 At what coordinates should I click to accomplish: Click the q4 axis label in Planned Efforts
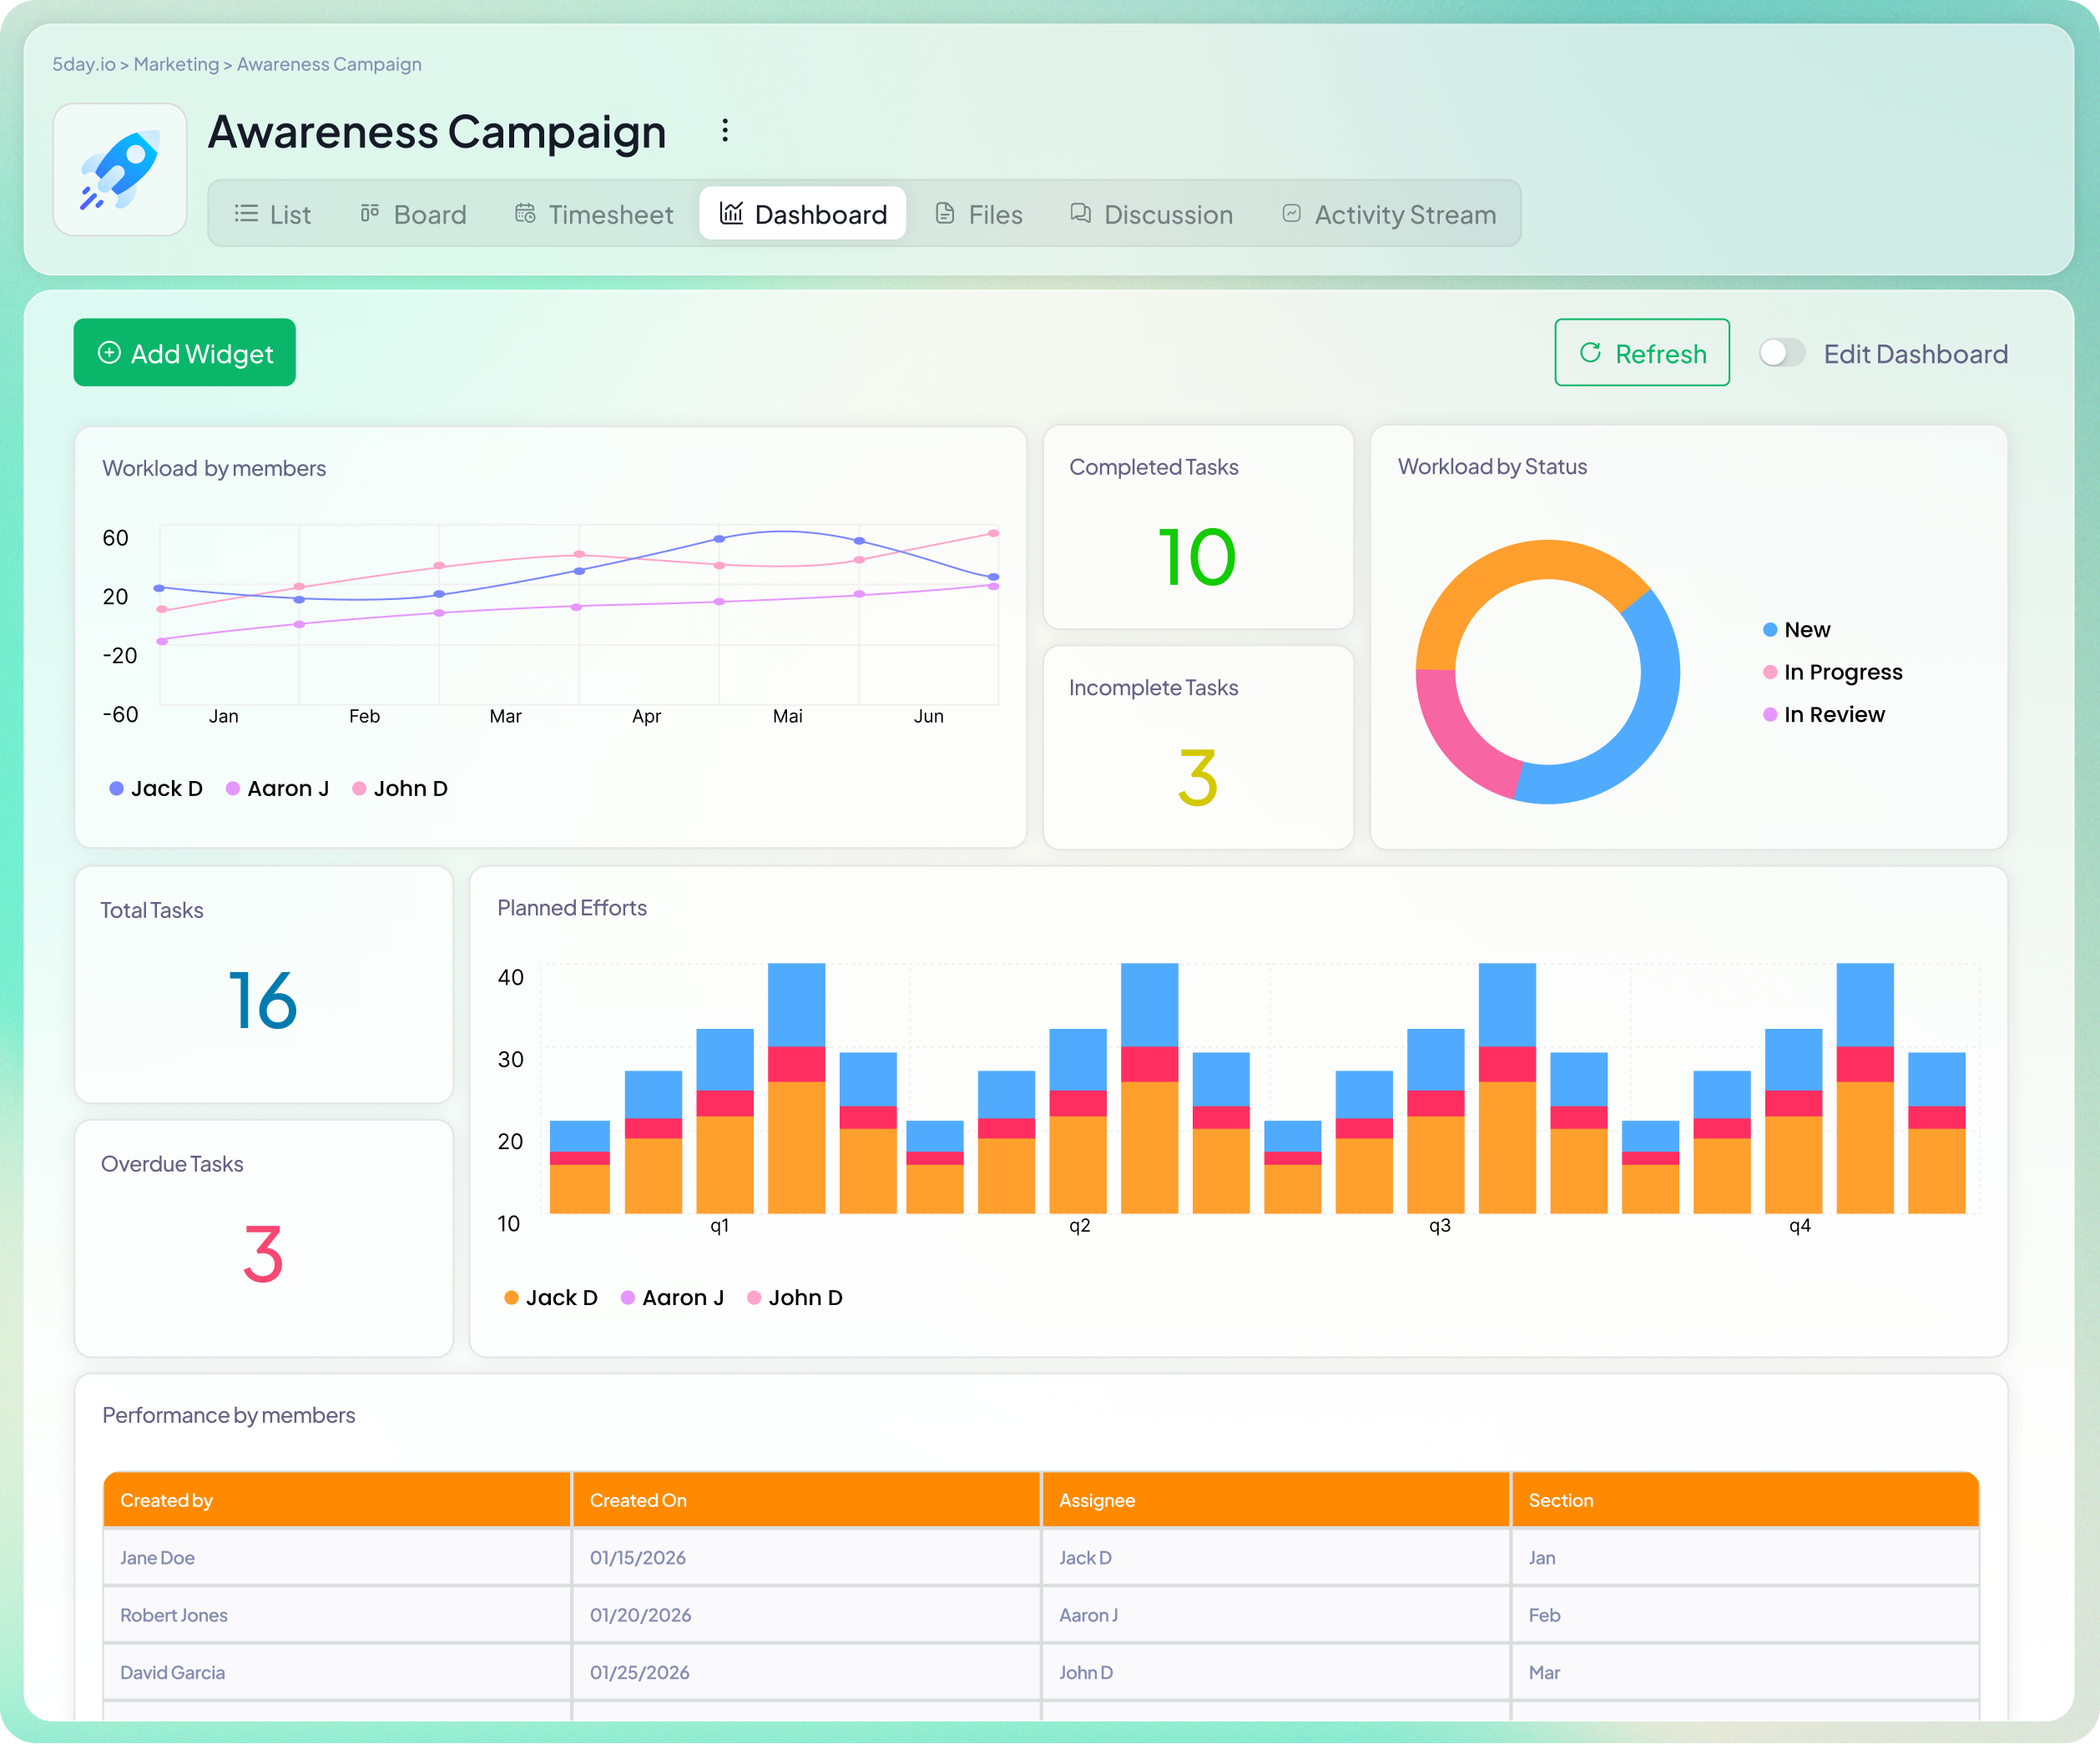coord(1800,1226)
